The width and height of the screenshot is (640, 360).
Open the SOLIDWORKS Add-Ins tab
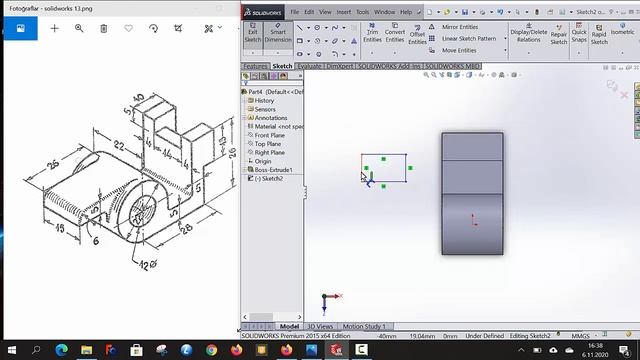pyautogui.click(x=390, y=66)
